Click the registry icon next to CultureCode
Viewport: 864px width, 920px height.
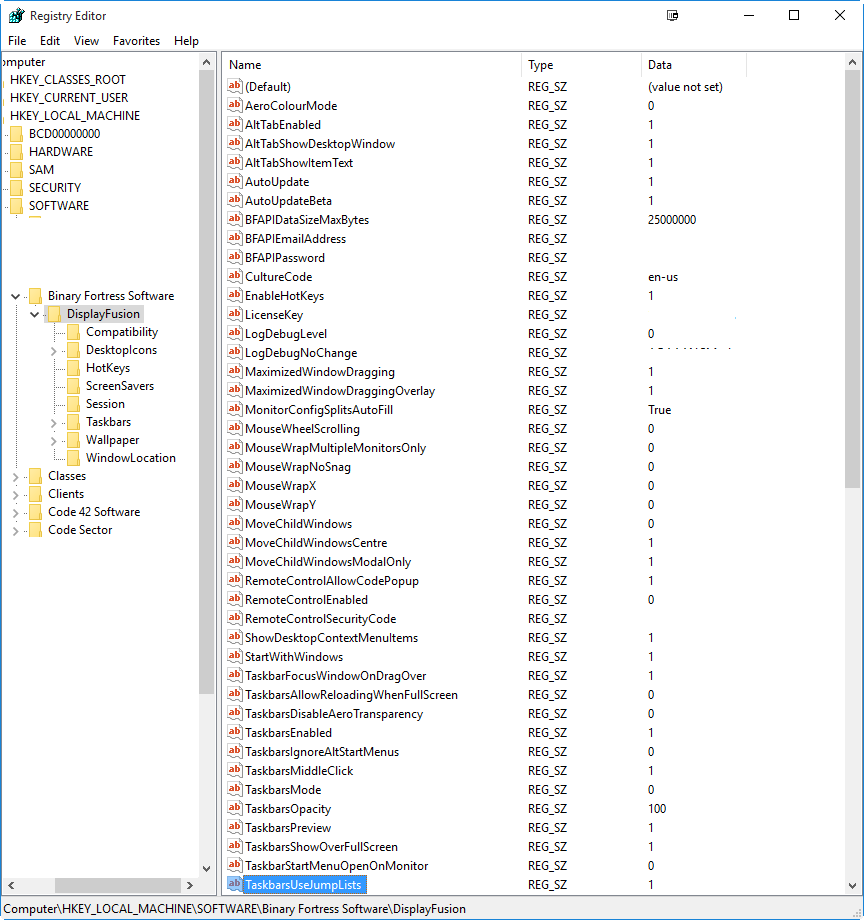click(x=235, y=277)
